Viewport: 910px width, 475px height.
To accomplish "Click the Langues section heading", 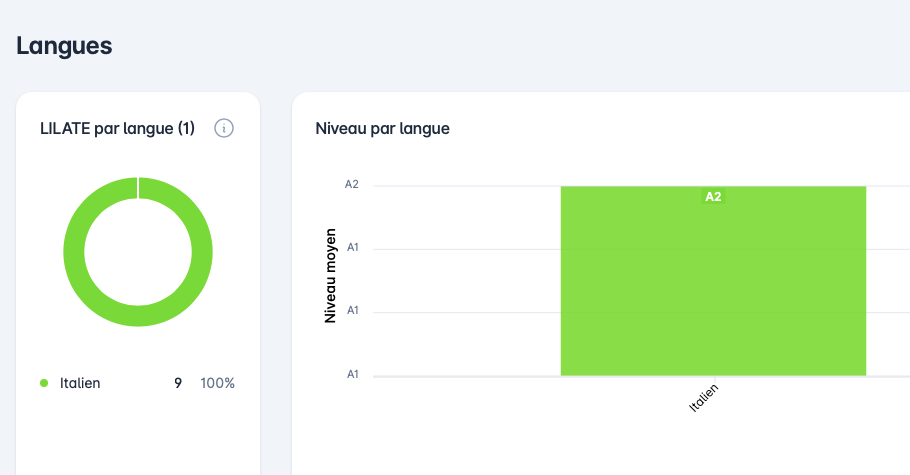I will click(x=64, y=45).
